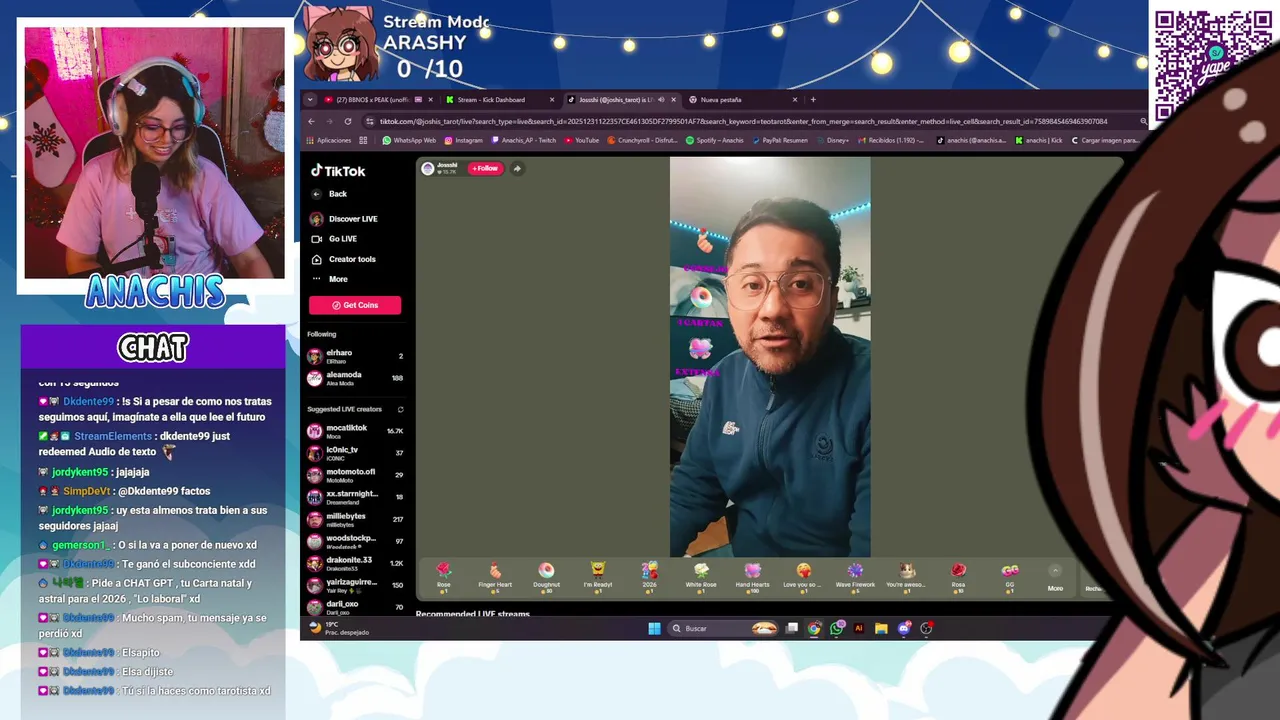1280x720 pixels.
Task: Open the PayPal: Resumen bookmark
Action: pyautogui.click(x=778, y=140)
